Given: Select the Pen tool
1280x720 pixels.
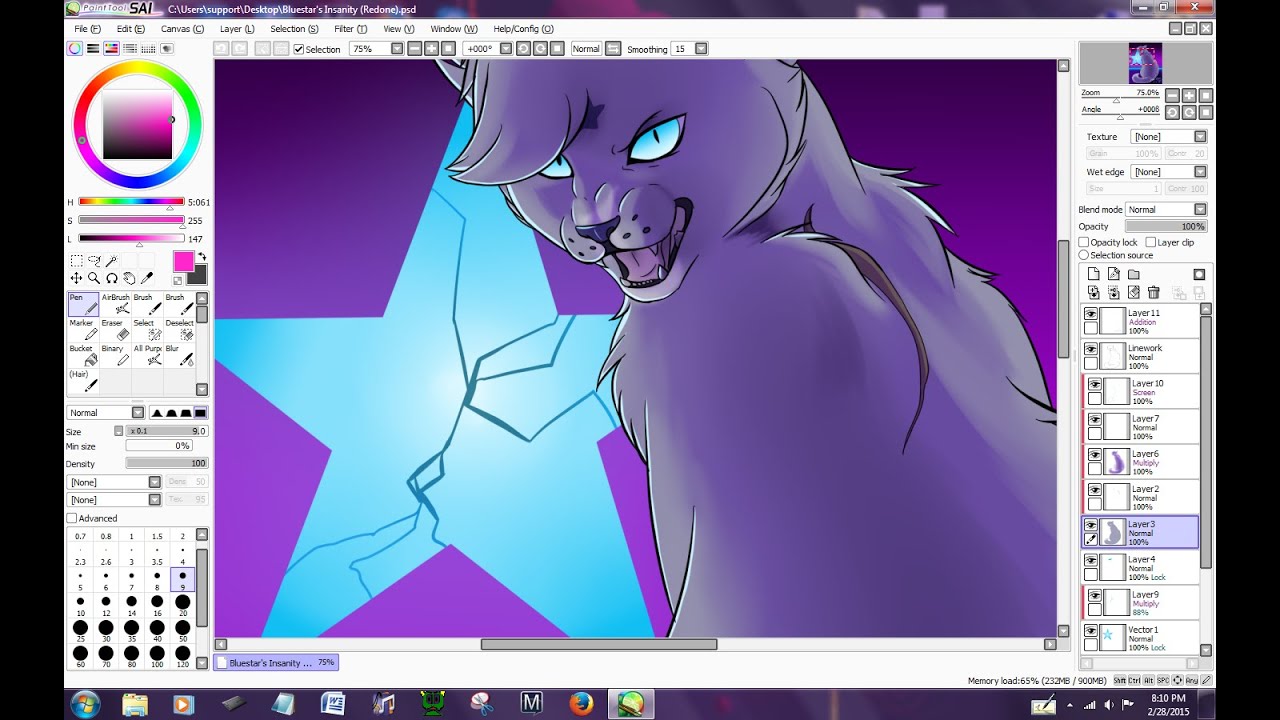Looking at the screenshot, I should 83,304.
